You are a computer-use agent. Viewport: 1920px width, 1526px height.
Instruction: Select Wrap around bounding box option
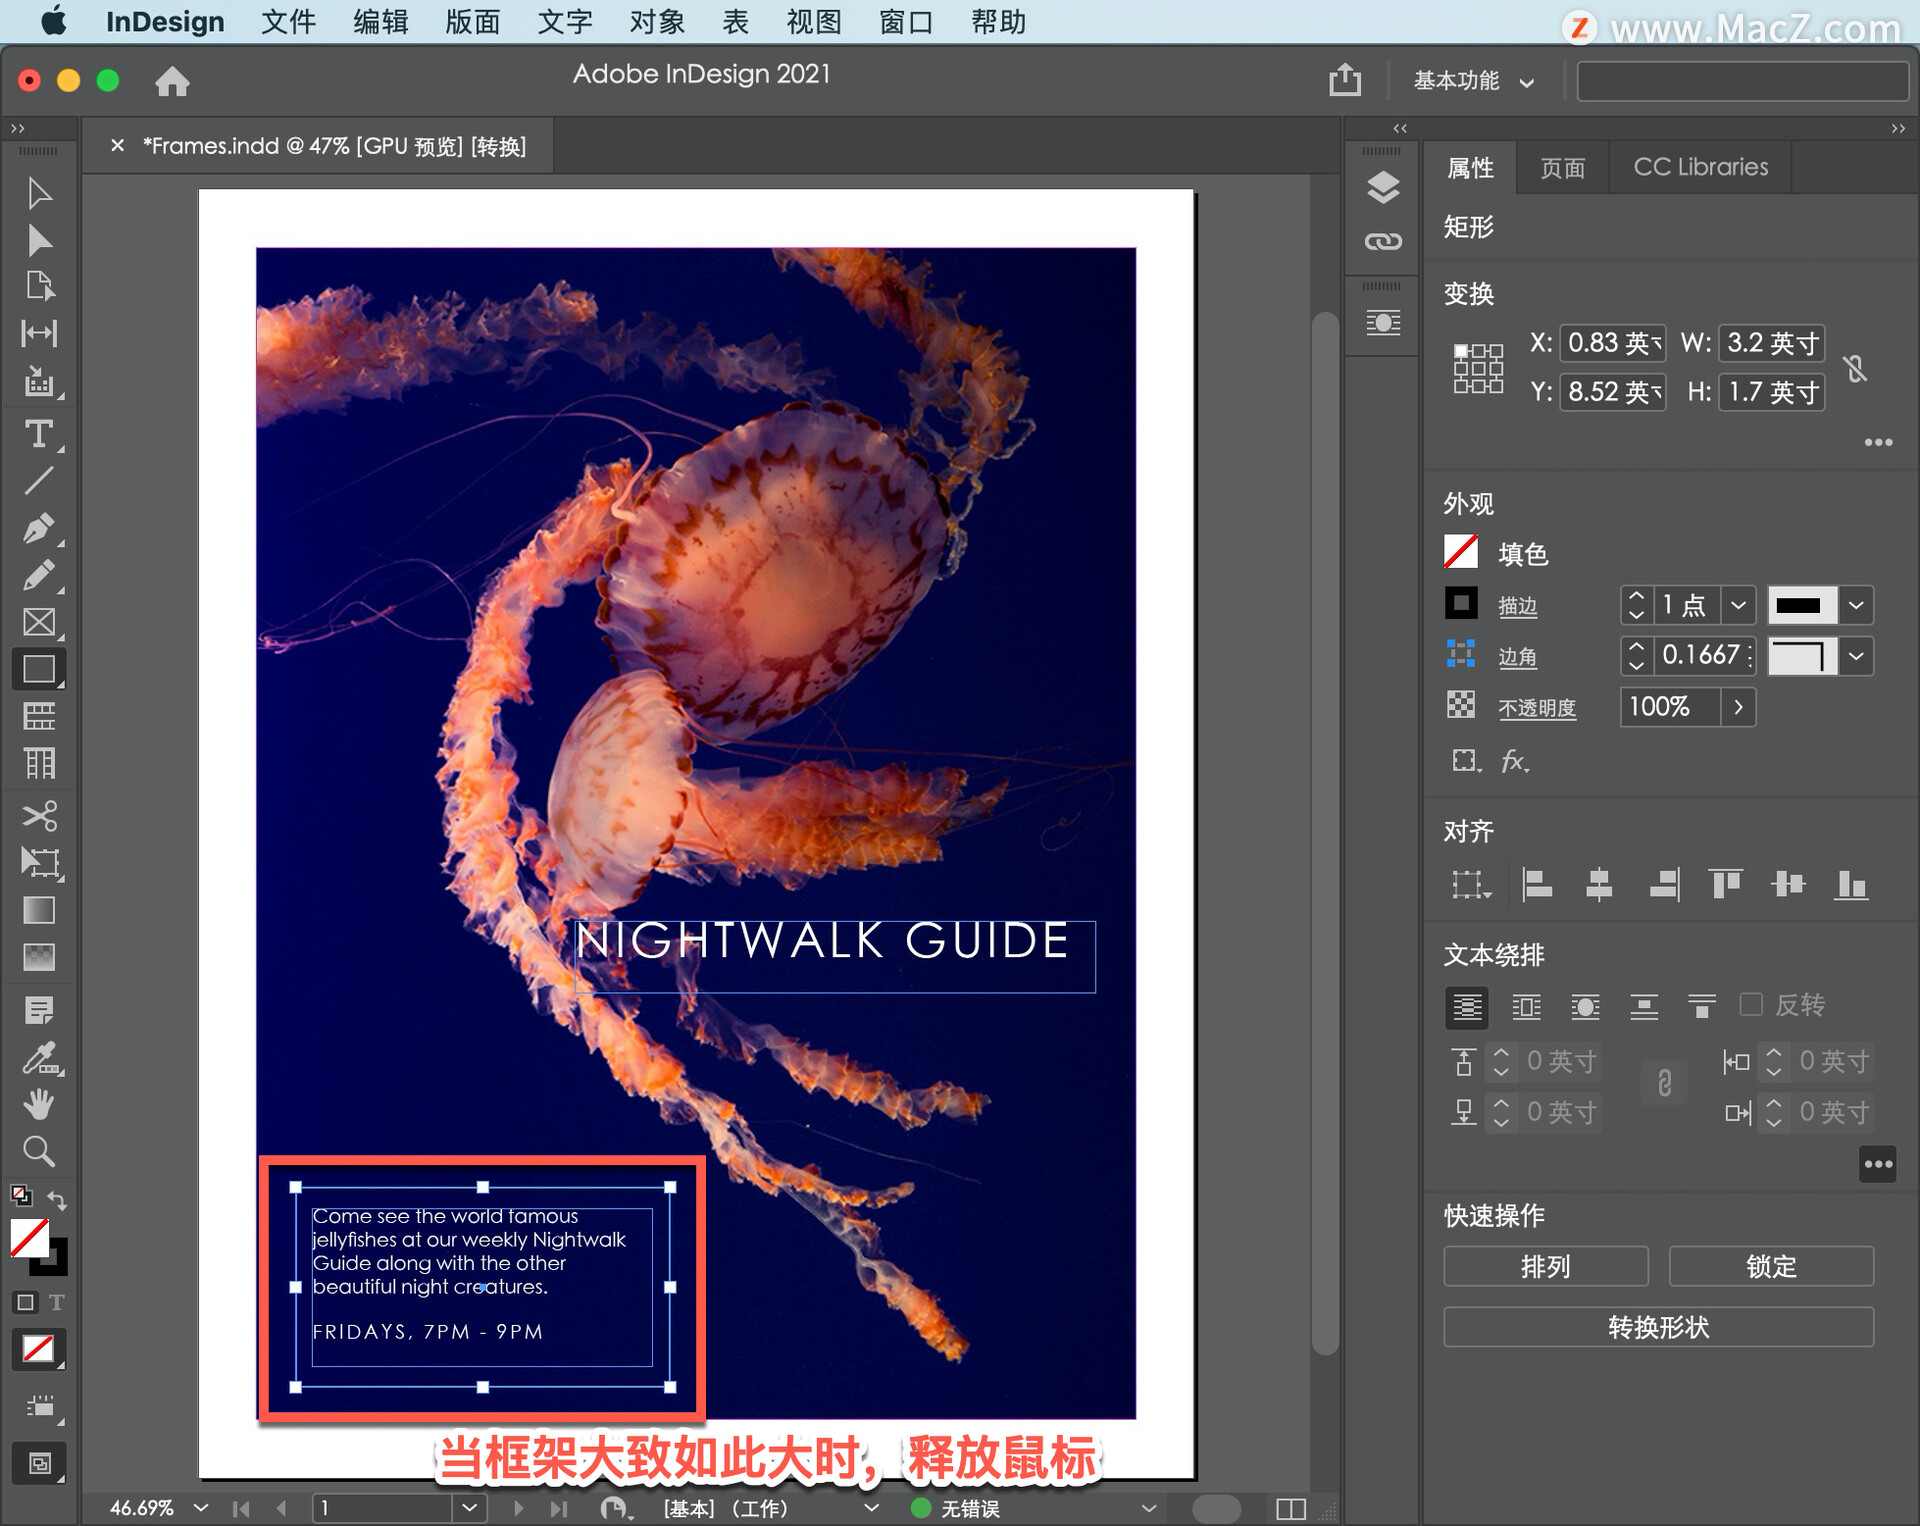click(1526, 1007)
